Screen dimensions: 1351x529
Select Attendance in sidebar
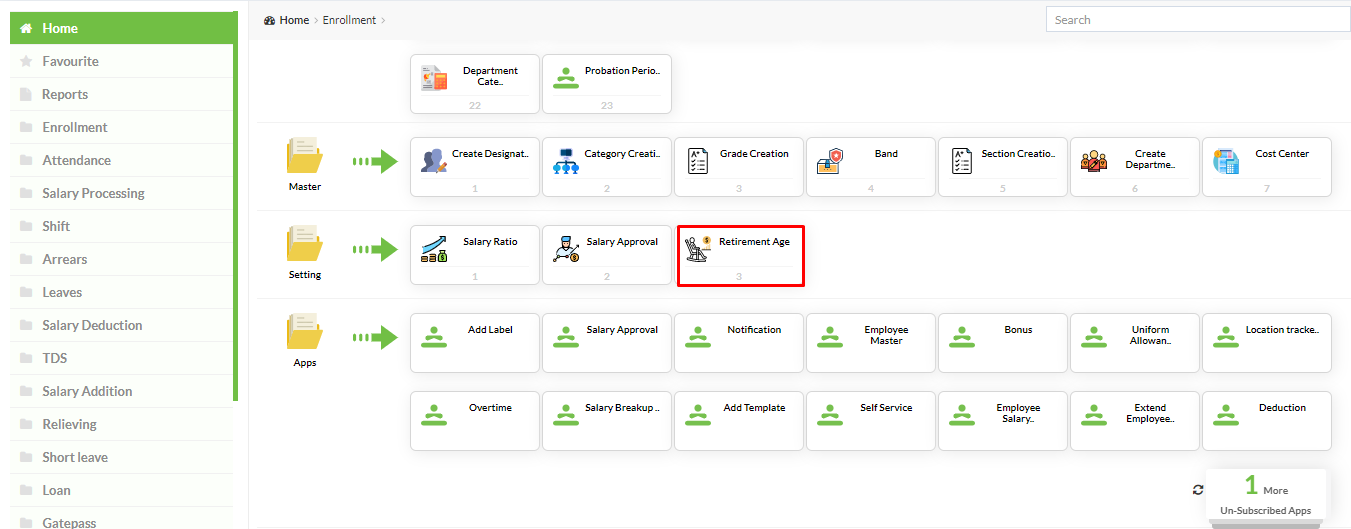(122, 160)
